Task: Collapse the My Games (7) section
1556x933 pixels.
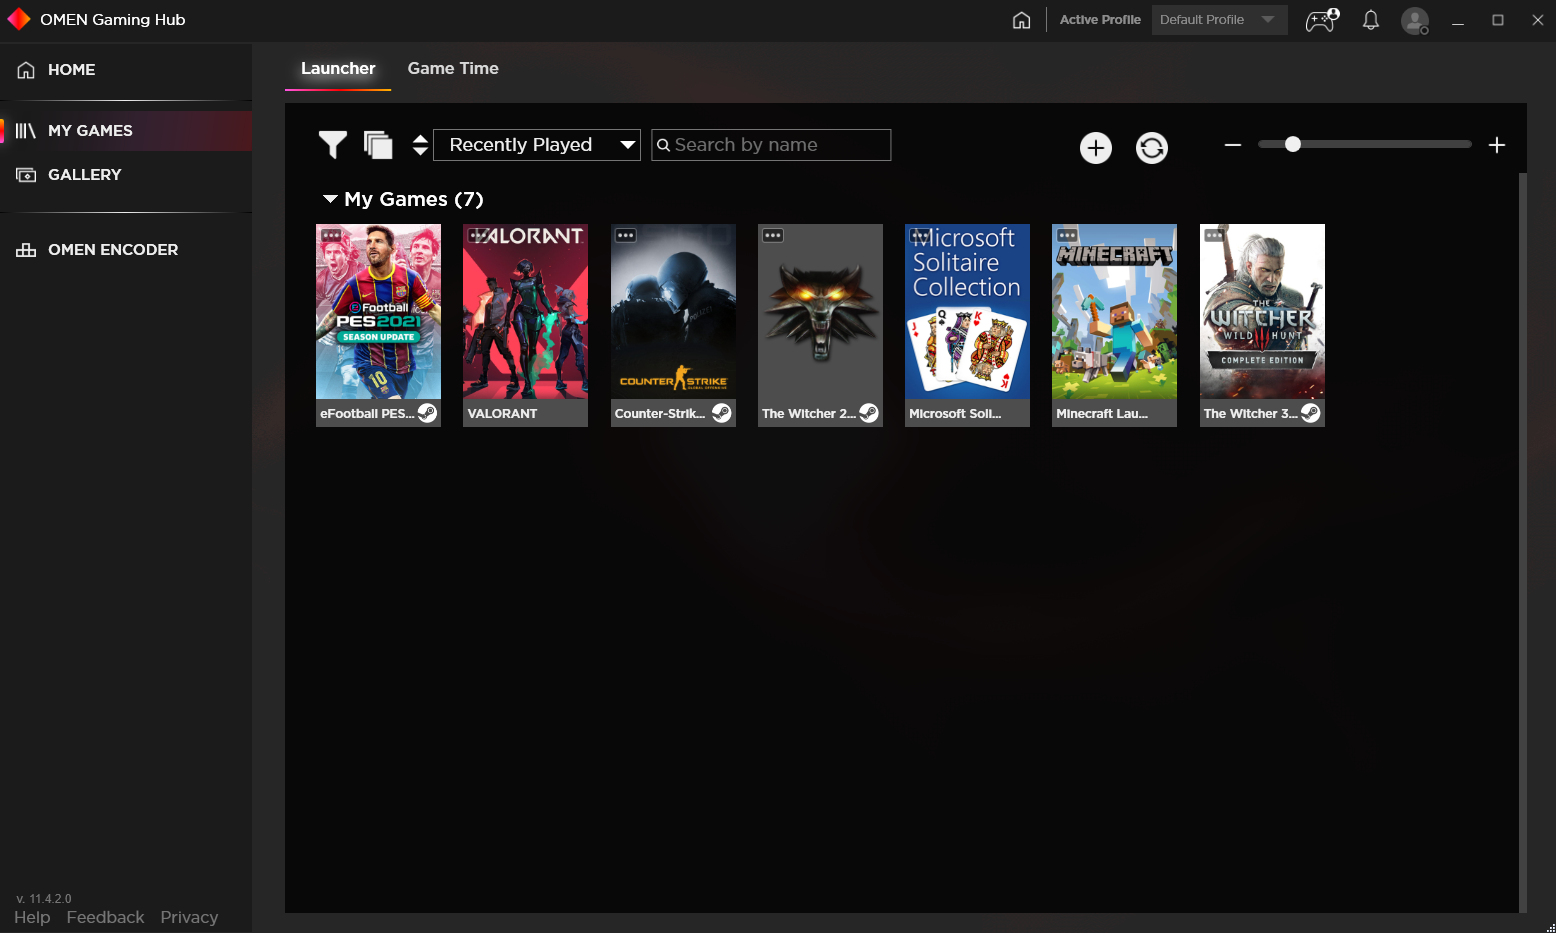Action: point(330,199)
